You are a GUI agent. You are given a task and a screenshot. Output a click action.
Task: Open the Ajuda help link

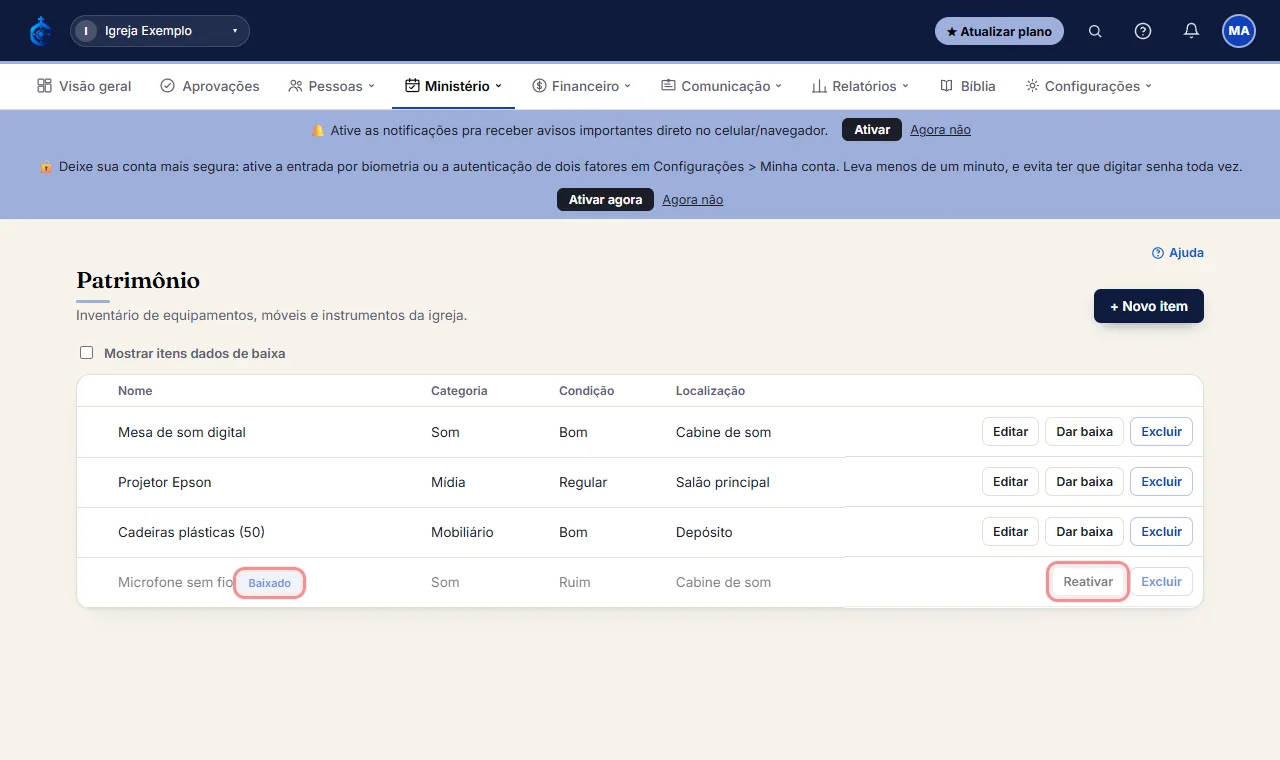click(x=1178, y=253)
